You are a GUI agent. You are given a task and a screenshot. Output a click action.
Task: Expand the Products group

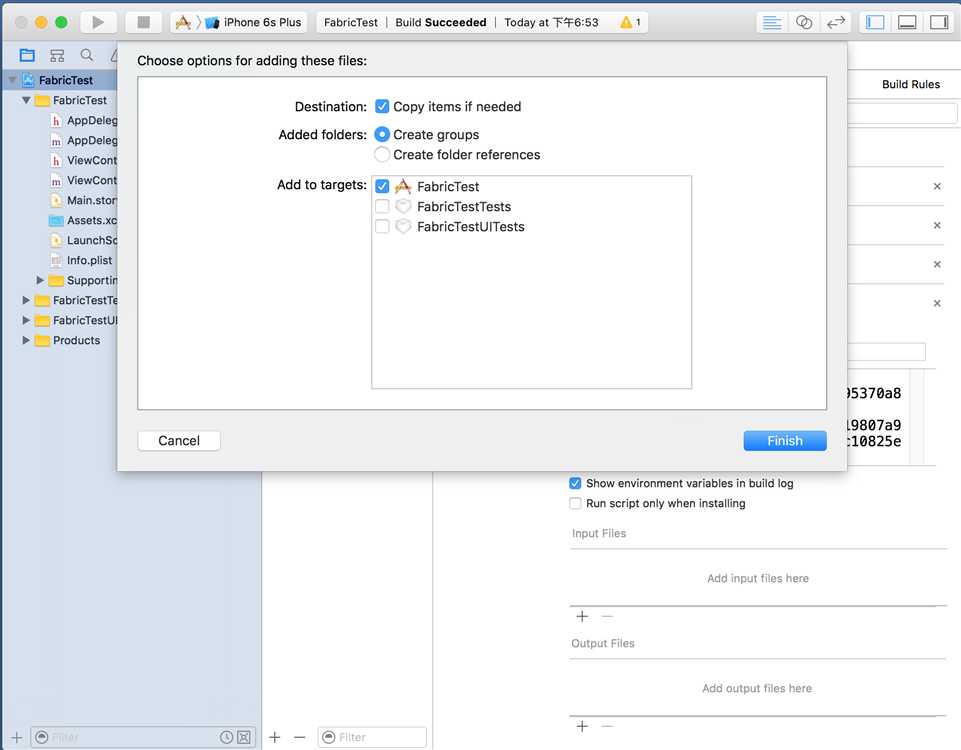coord(26,340)
